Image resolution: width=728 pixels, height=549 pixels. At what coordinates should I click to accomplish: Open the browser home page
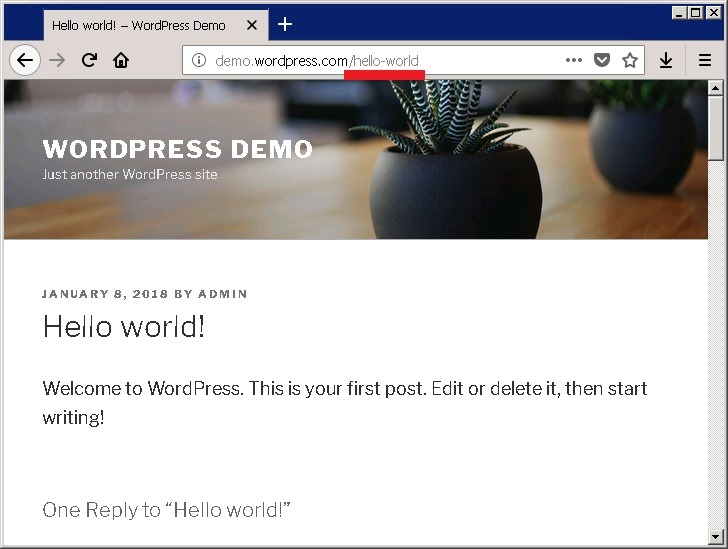click(x=121, y=60)
